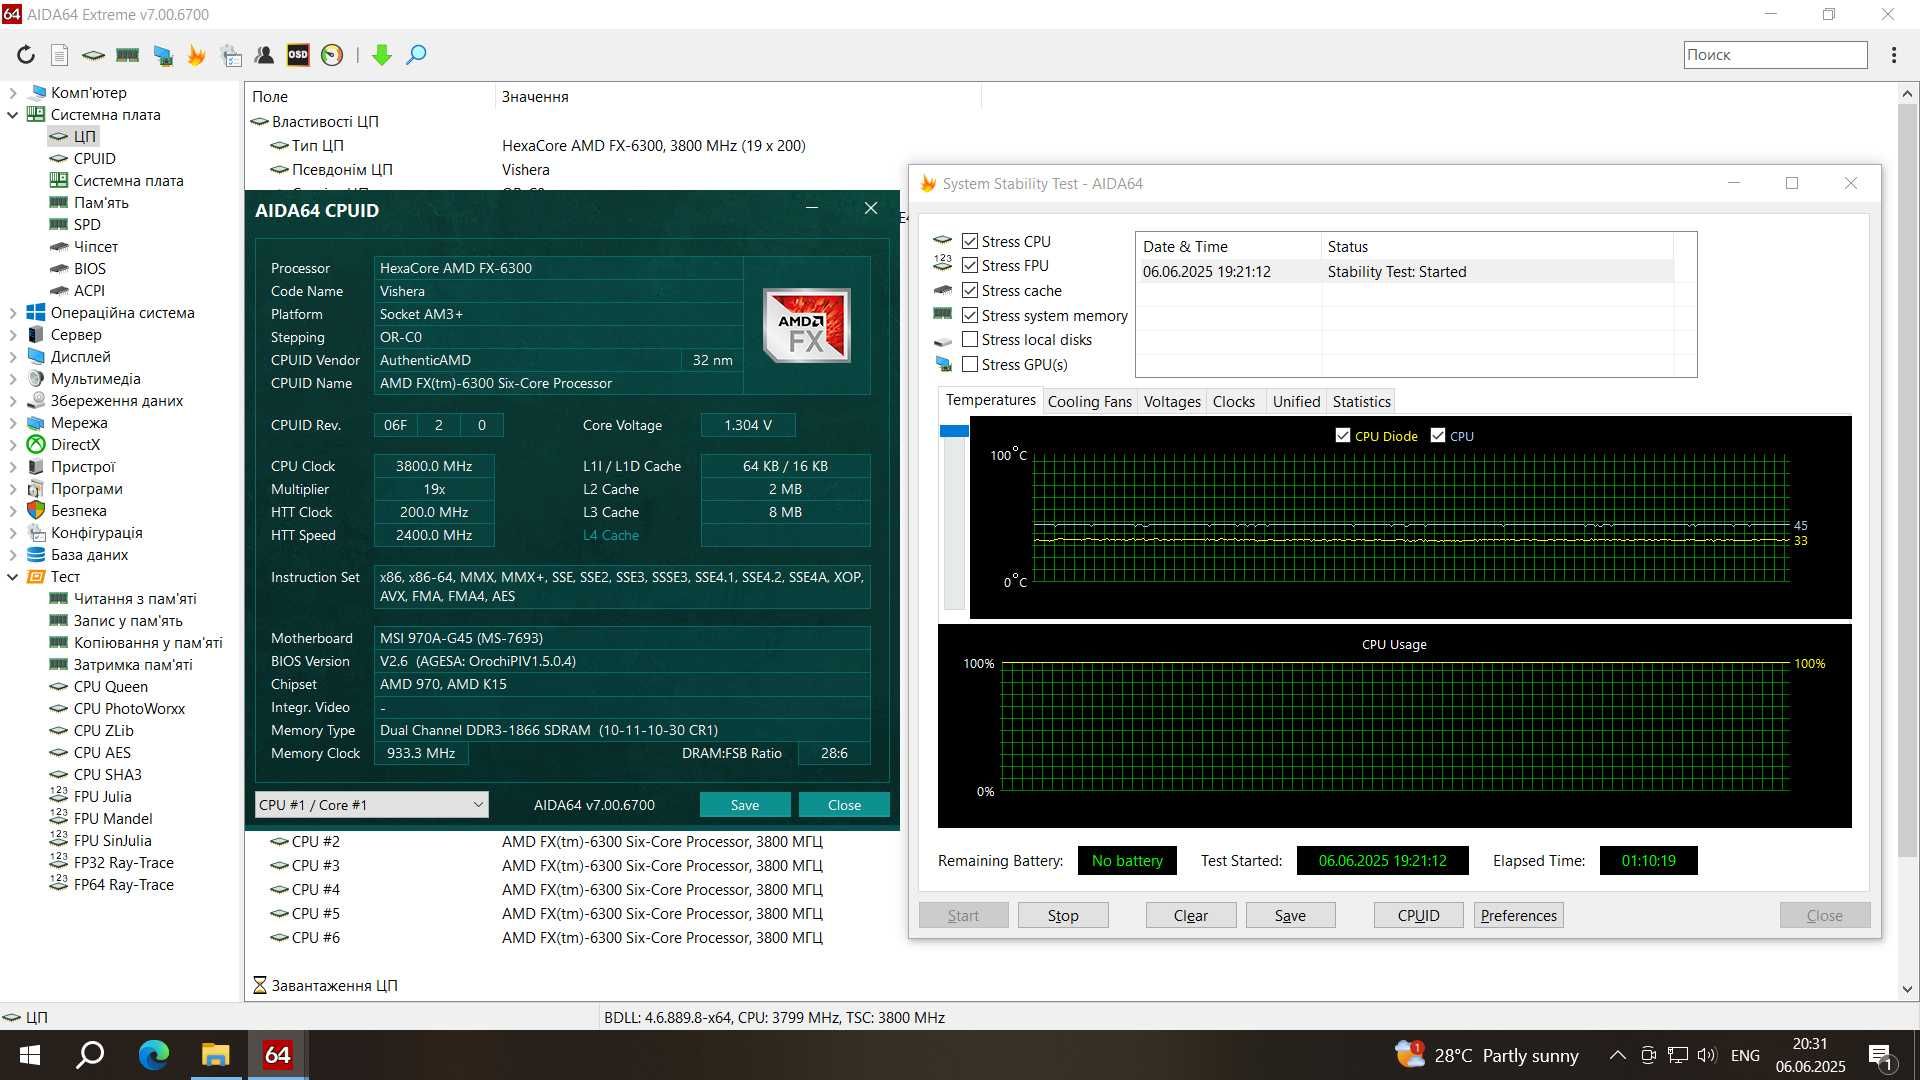Toggle CPU temperature graph checkbox
The image size is (1920, 1080).
tap(1438, 436)
